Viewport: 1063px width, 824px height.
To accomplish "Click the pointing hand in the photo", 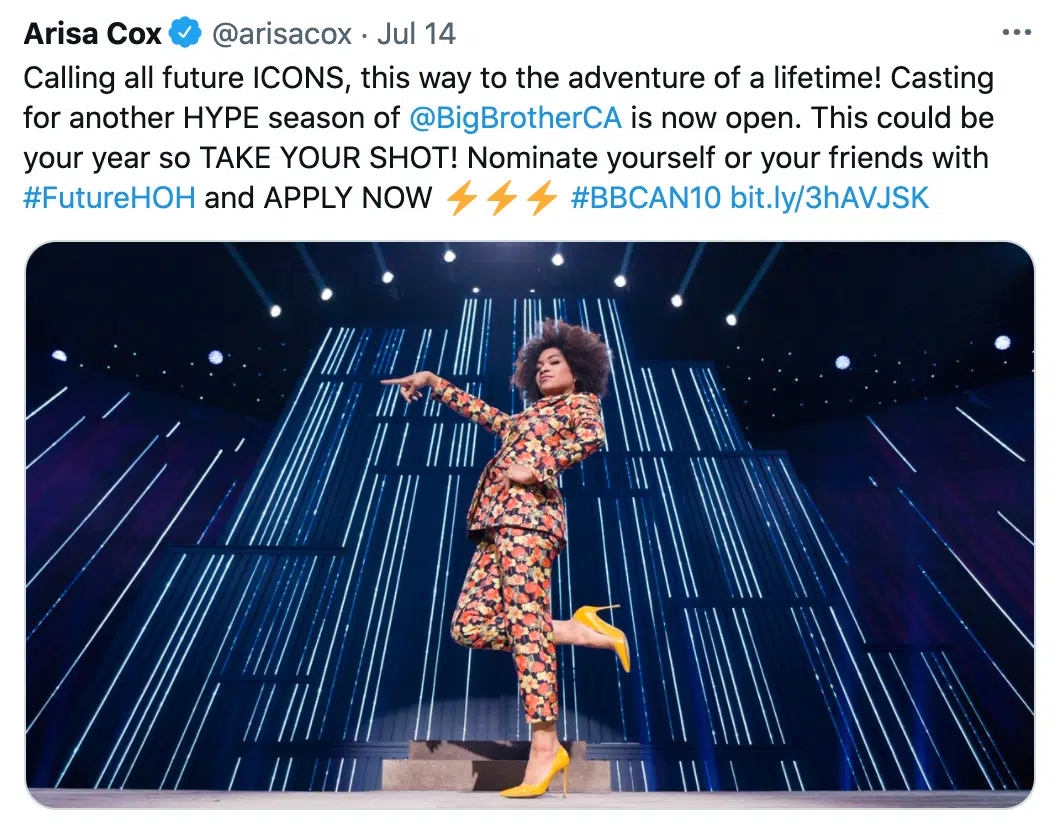I will pos(408,385).
